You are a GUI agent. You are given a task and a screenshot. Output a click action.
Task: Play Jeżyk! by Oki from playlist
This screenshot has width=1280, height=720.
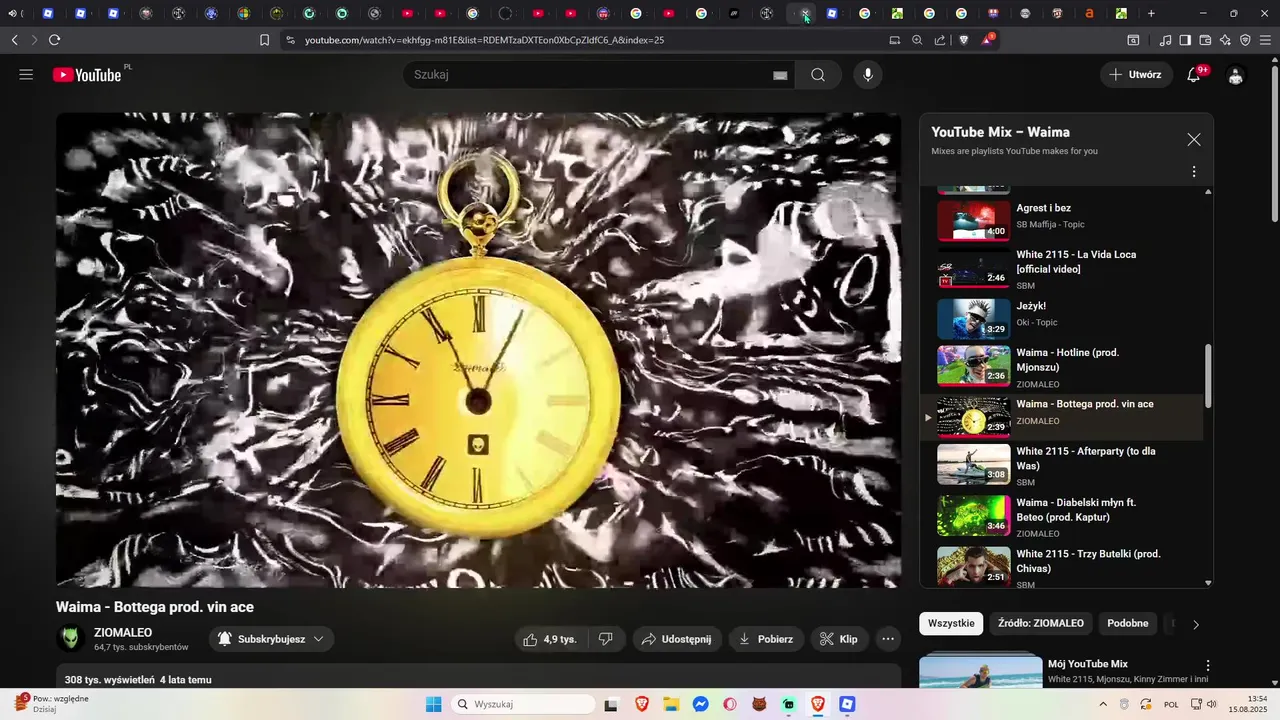pos(1062,317)
